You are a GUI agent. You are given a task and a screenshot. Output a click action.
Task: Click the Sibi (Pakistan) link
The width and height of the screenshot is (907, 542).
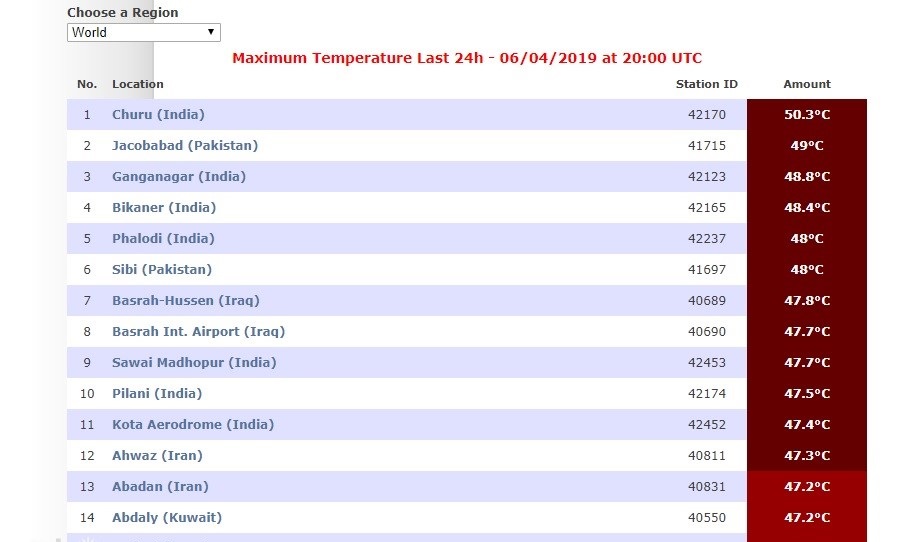tap(162, 270)
